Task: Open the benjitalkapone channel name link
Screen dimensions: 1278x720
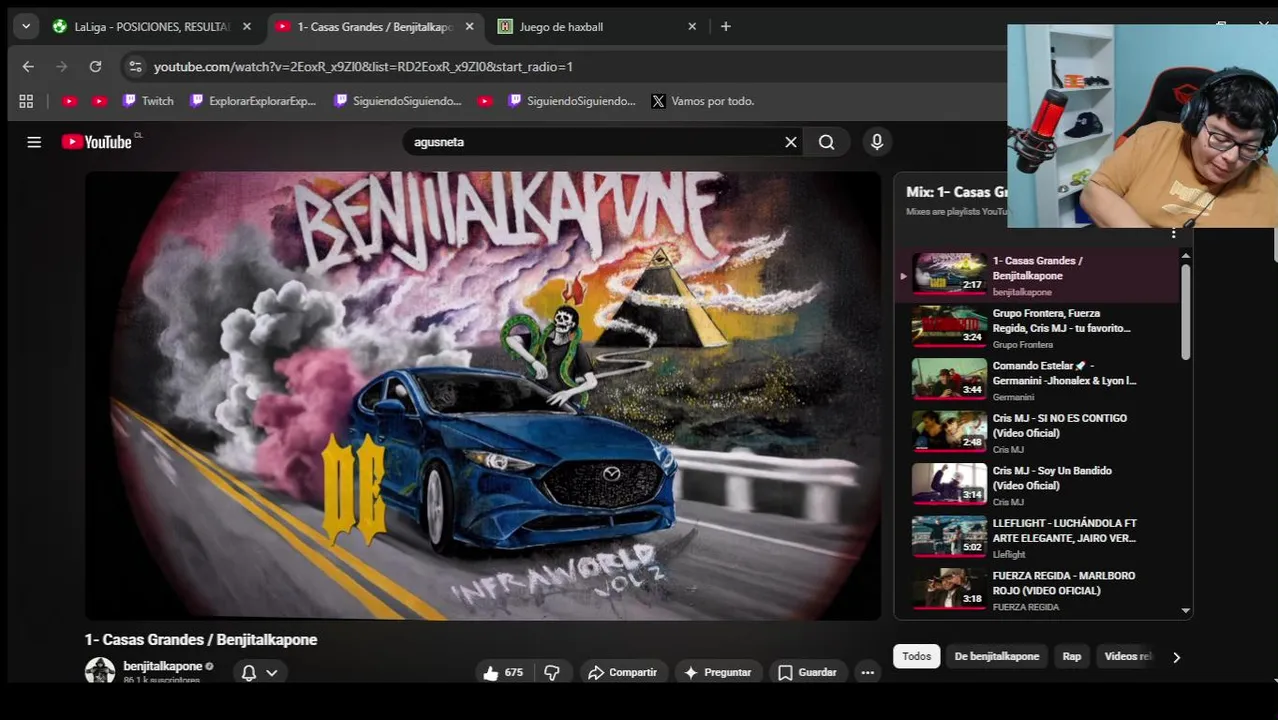Action: tap(163, 666)
